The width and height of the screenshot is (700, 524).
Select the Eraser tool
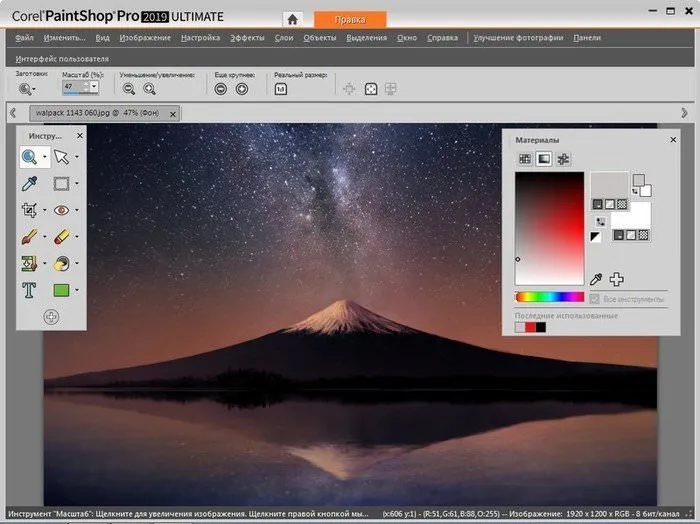[x=61, y=238]
